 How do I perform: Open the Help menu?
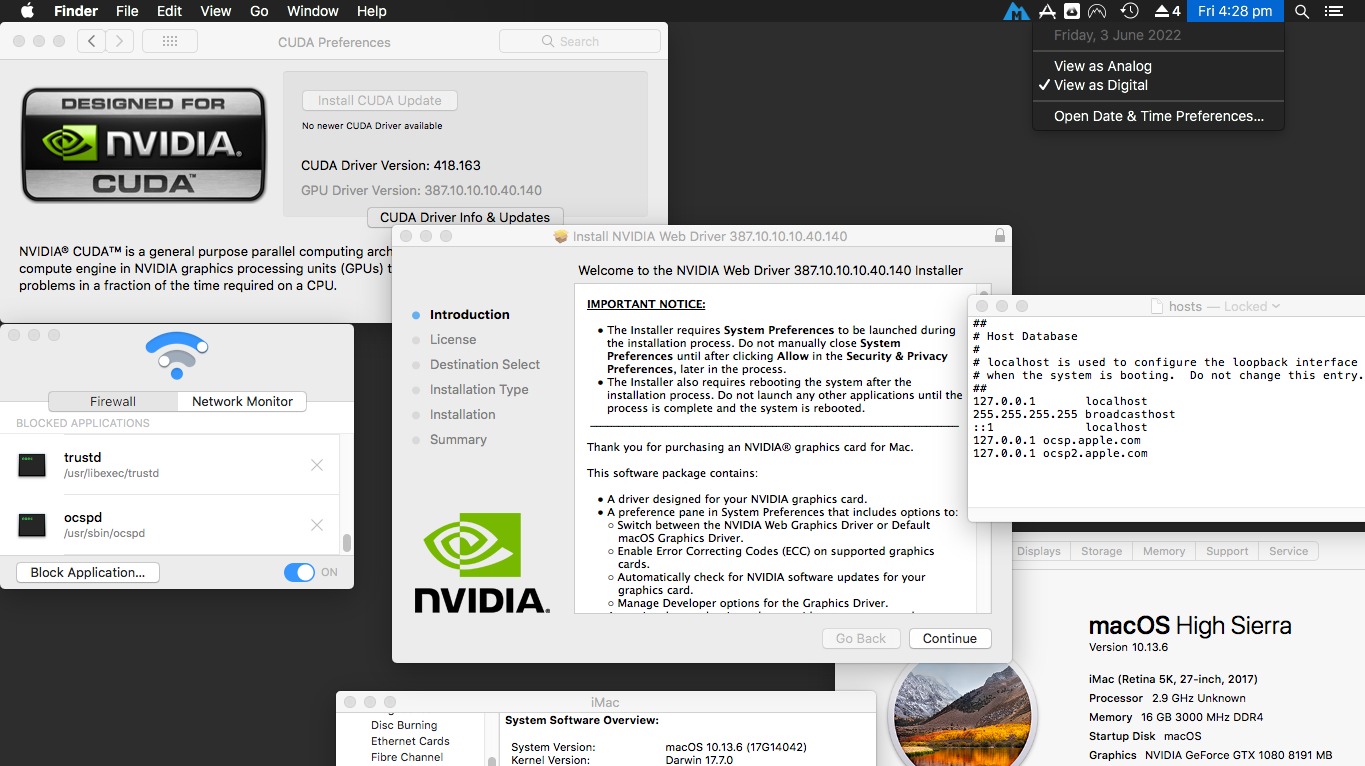tap(371, 11)
